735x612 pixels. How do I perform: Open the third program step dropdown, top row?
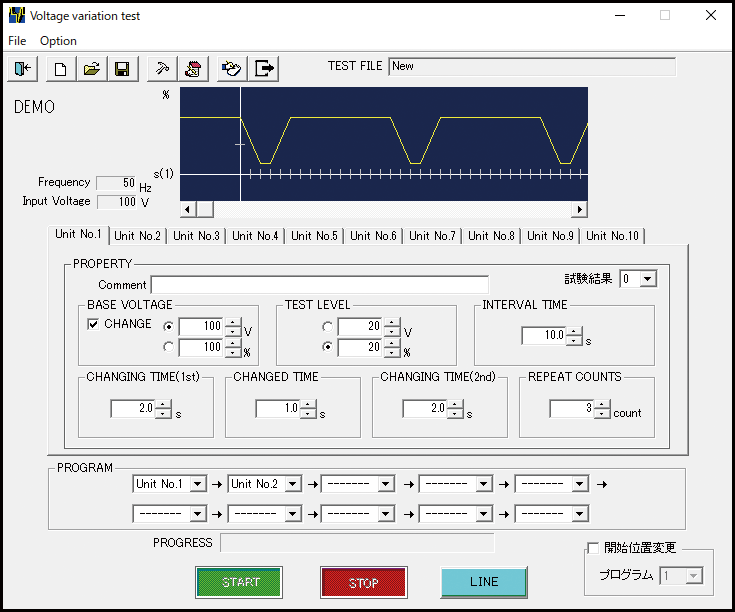tap(386, 484)
